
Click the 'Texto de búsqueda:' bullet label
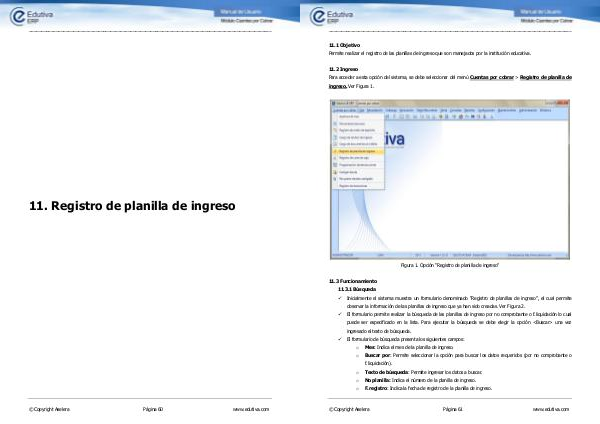(x=387, y=372)
